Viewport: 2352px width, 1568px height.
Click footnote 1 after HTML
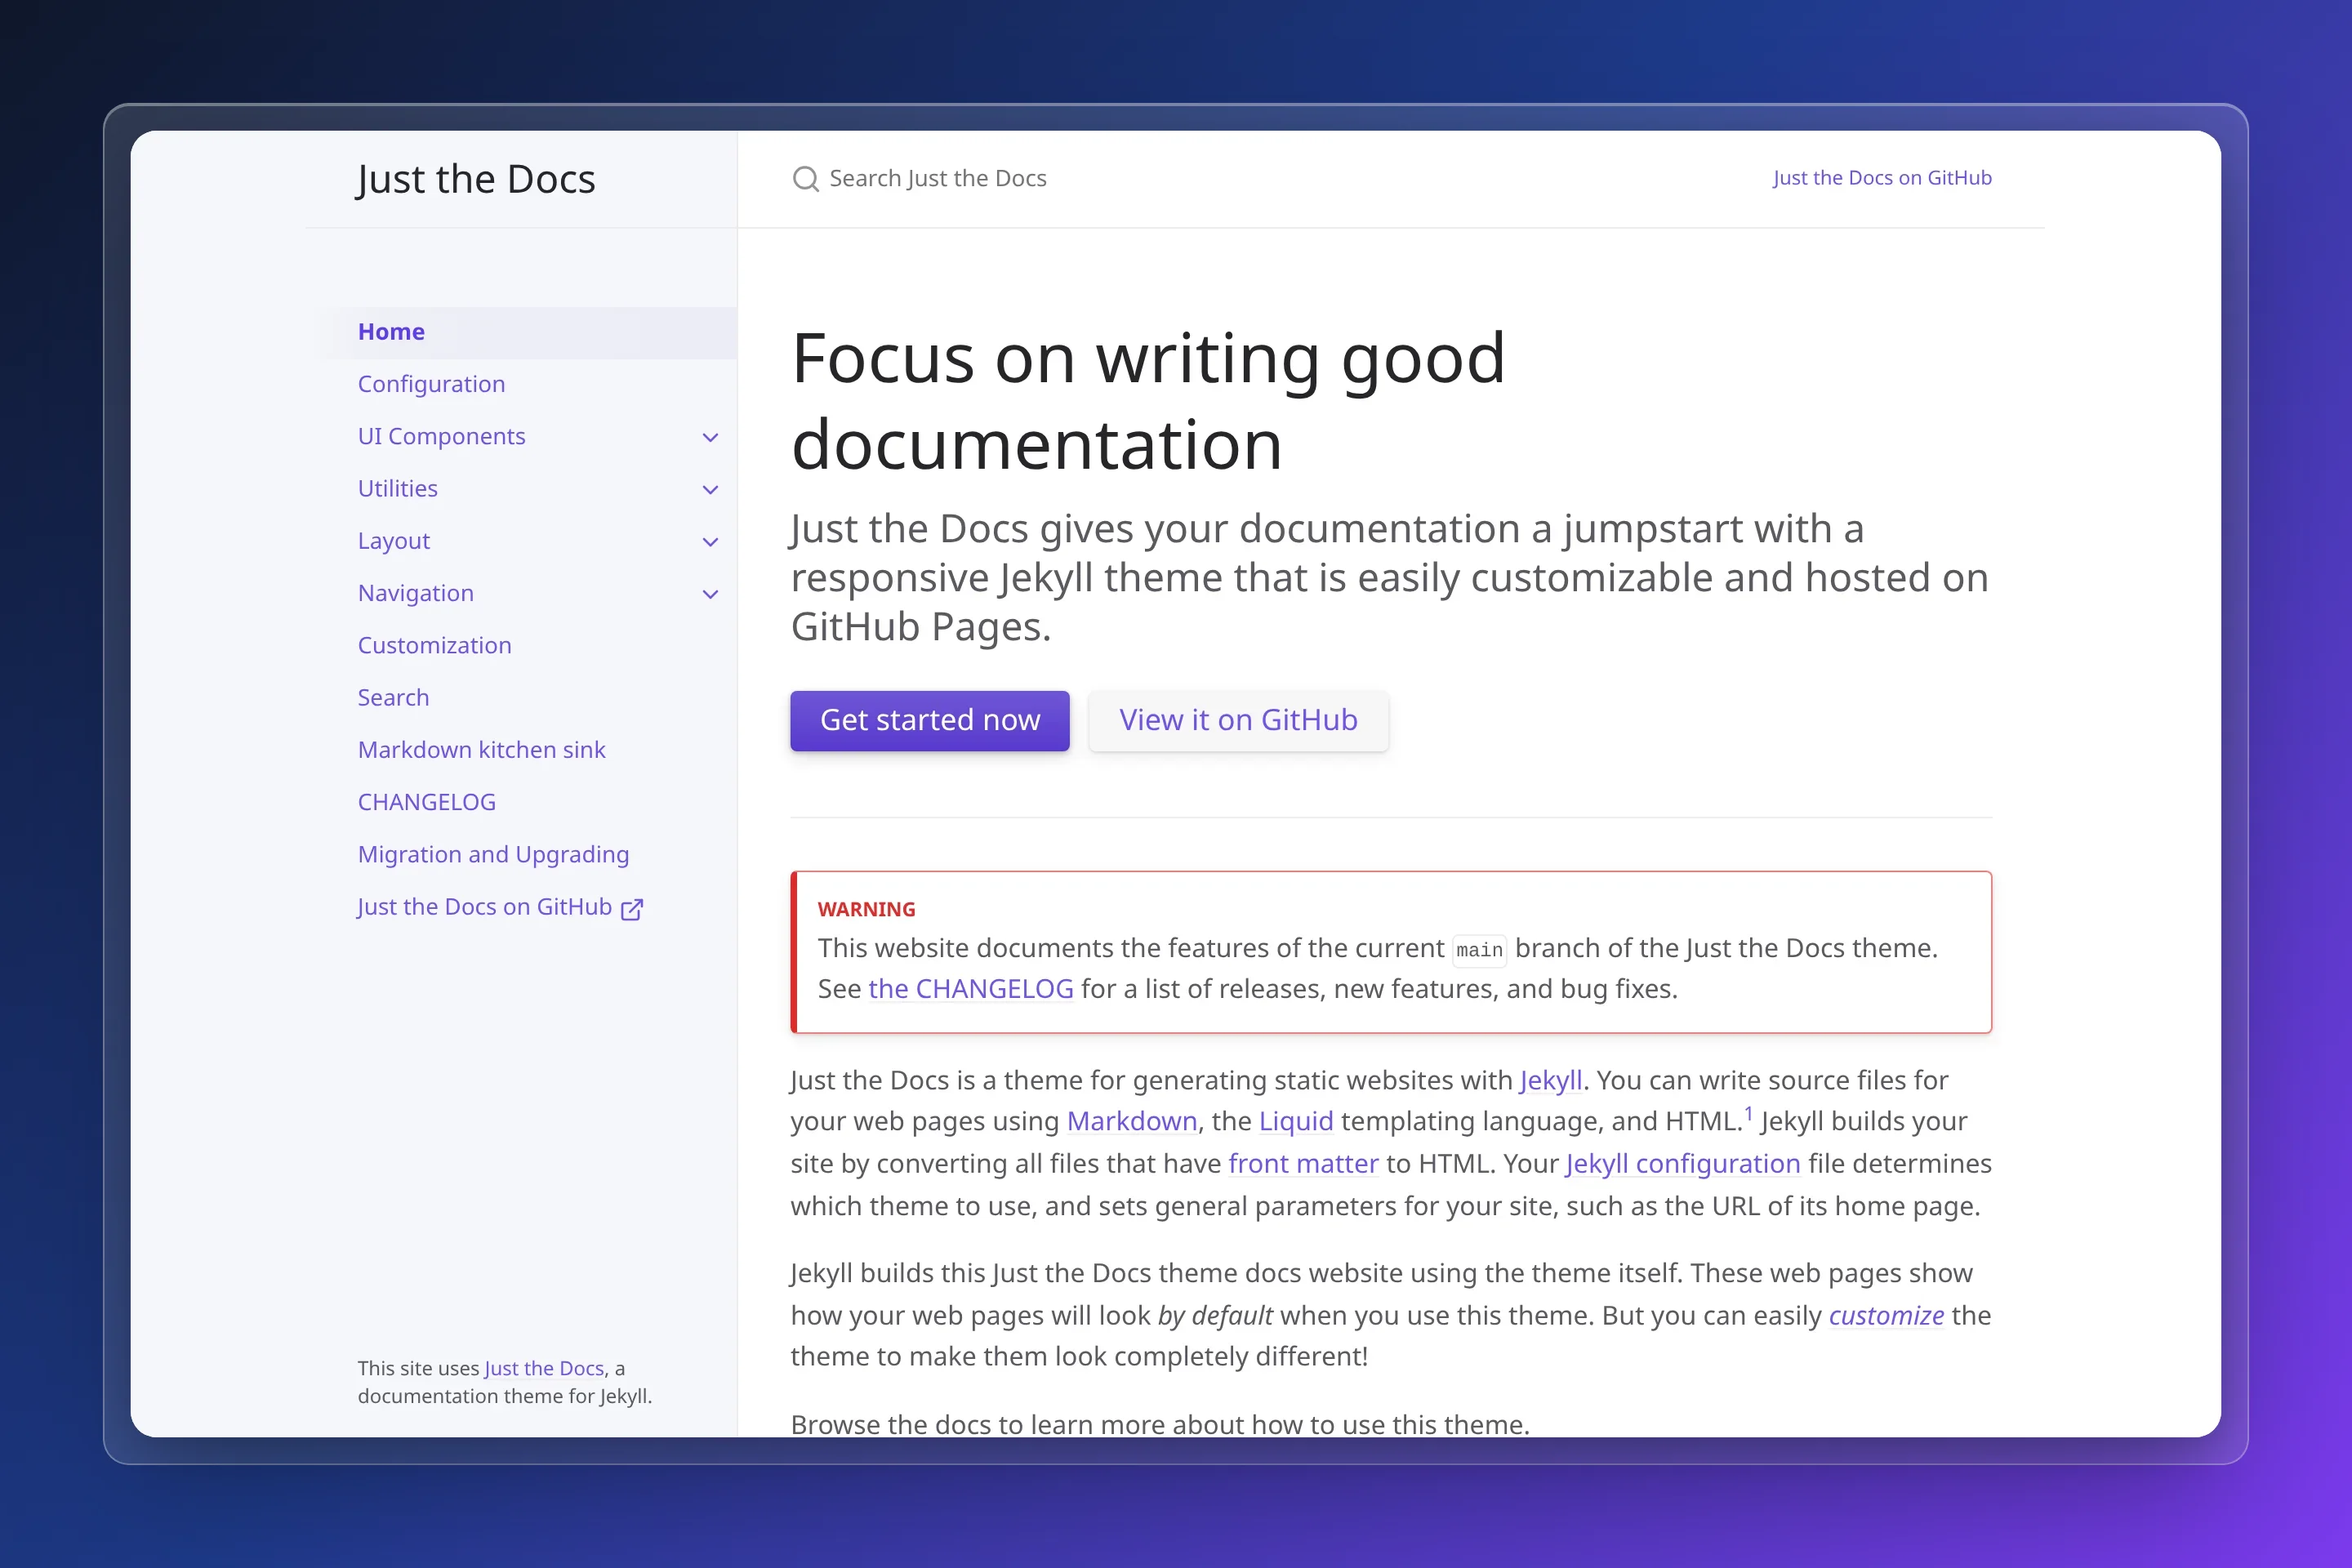click(1748, 1113)
